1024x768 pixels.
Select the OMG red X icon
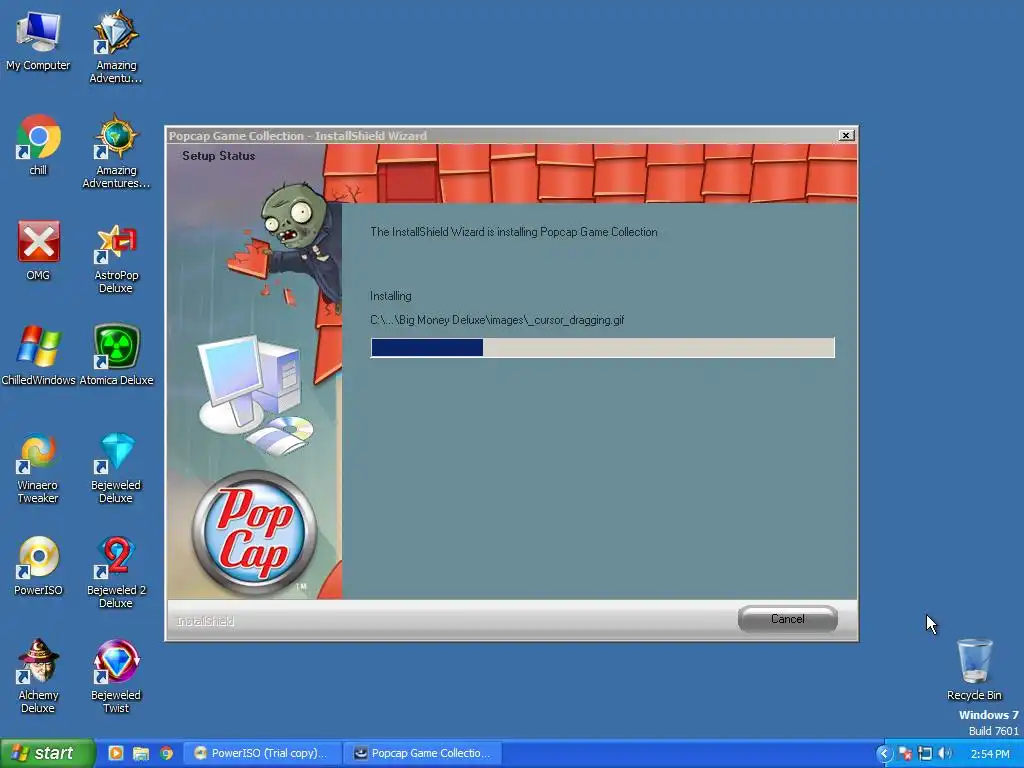(38, 250)
